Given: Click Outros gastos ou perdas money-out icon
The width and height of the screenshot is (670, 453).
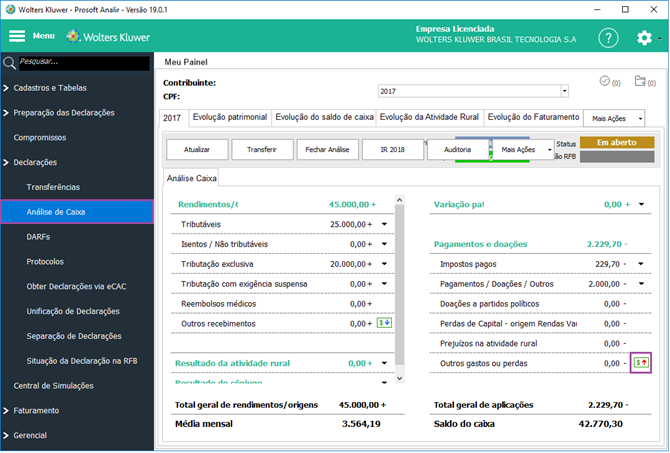Looking at the screenshot, I should (x=641, y=363).
